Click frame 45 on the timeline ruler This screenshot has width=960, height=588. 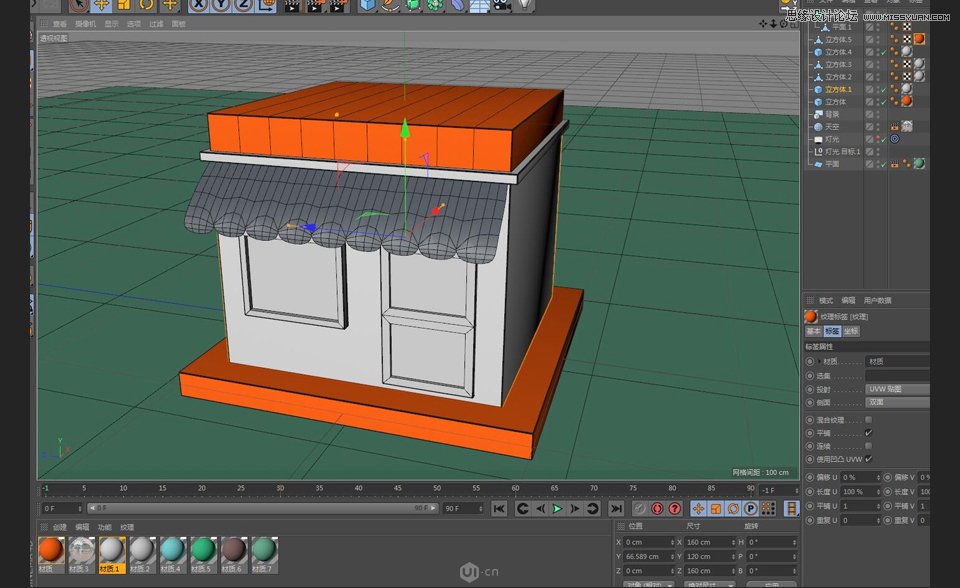398,487
